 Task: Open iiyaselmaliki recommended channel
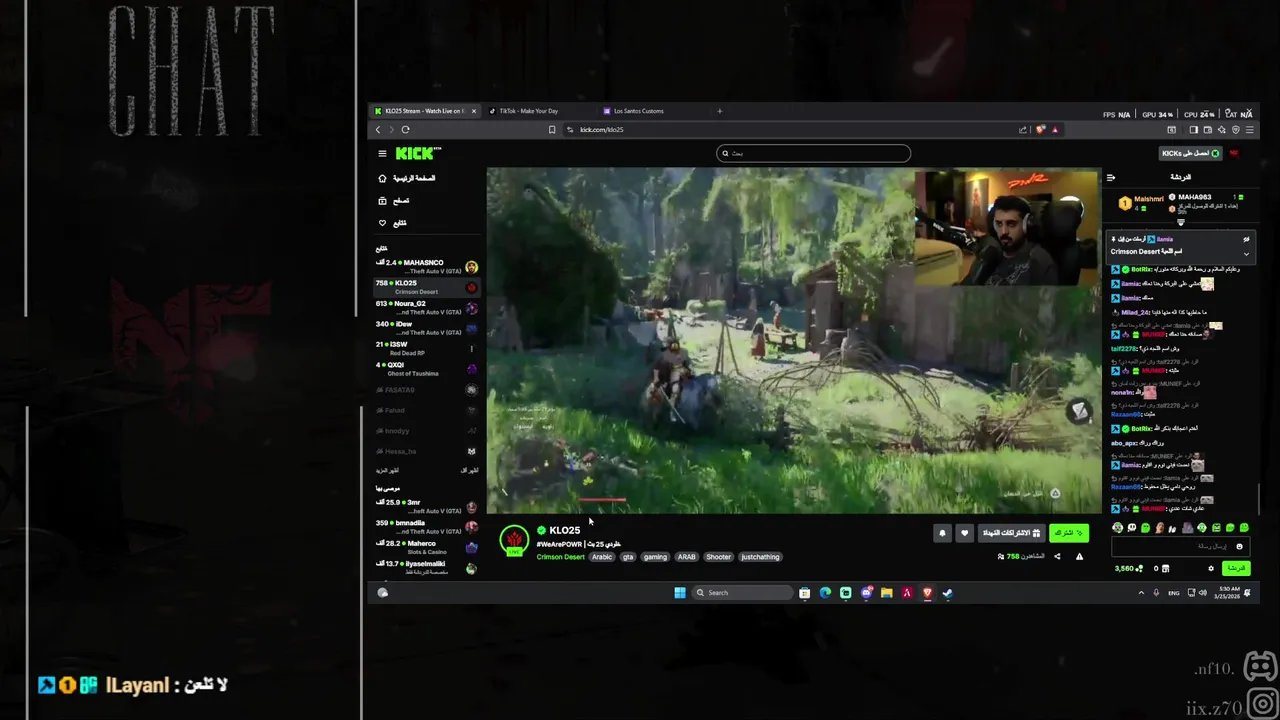click(x=427, y=568)
